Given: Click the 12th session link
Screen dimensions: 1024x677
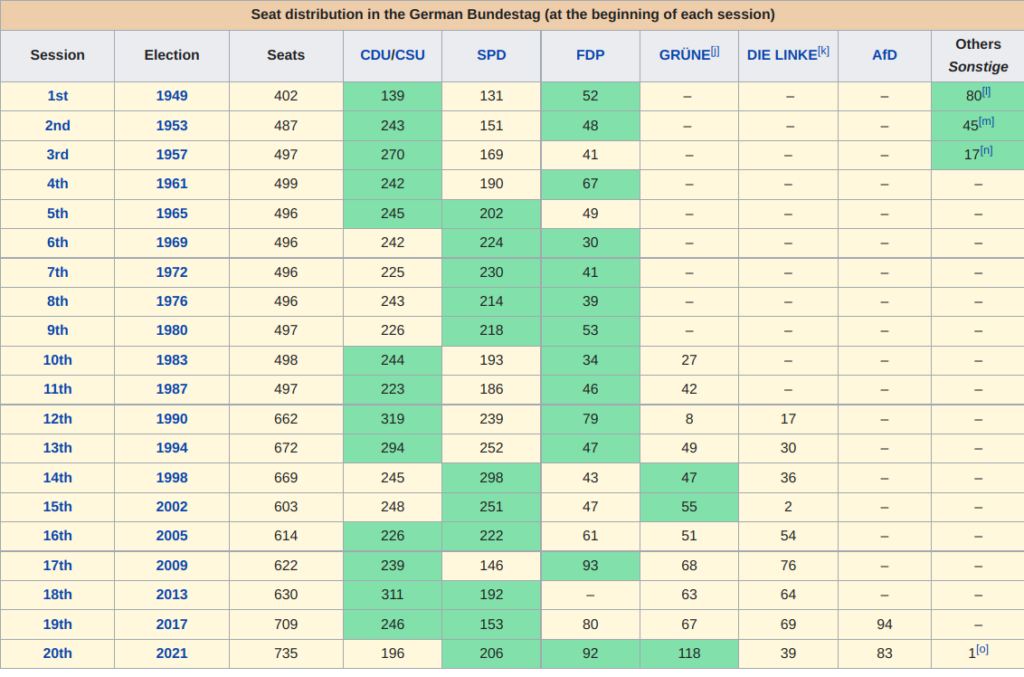Looking at the screenshot, I should 57,419.
